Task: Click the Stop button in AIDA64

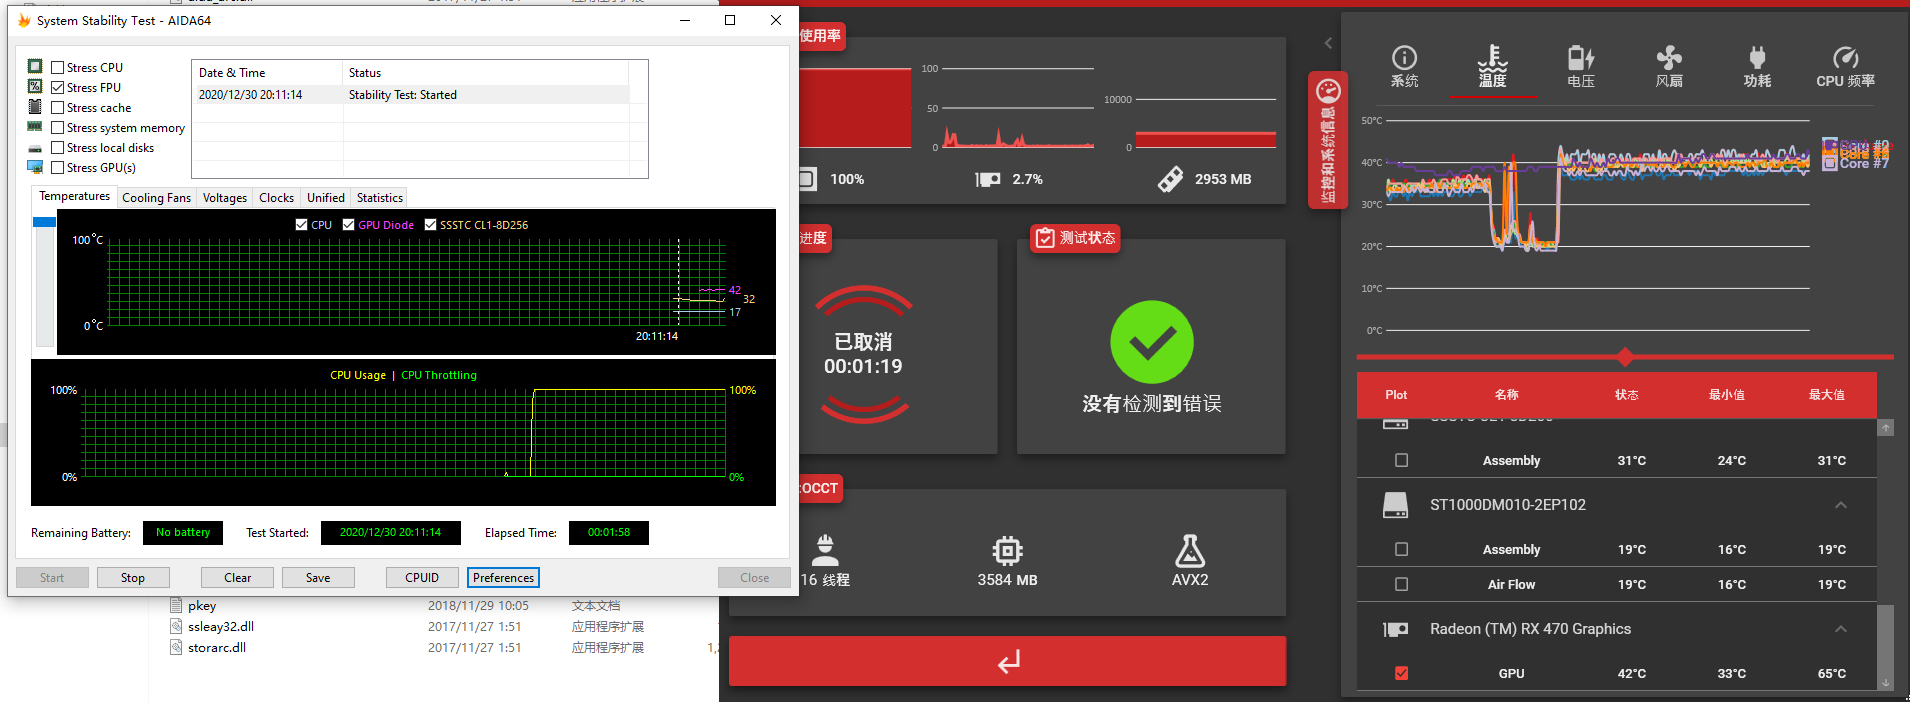Action: [133, 578]
